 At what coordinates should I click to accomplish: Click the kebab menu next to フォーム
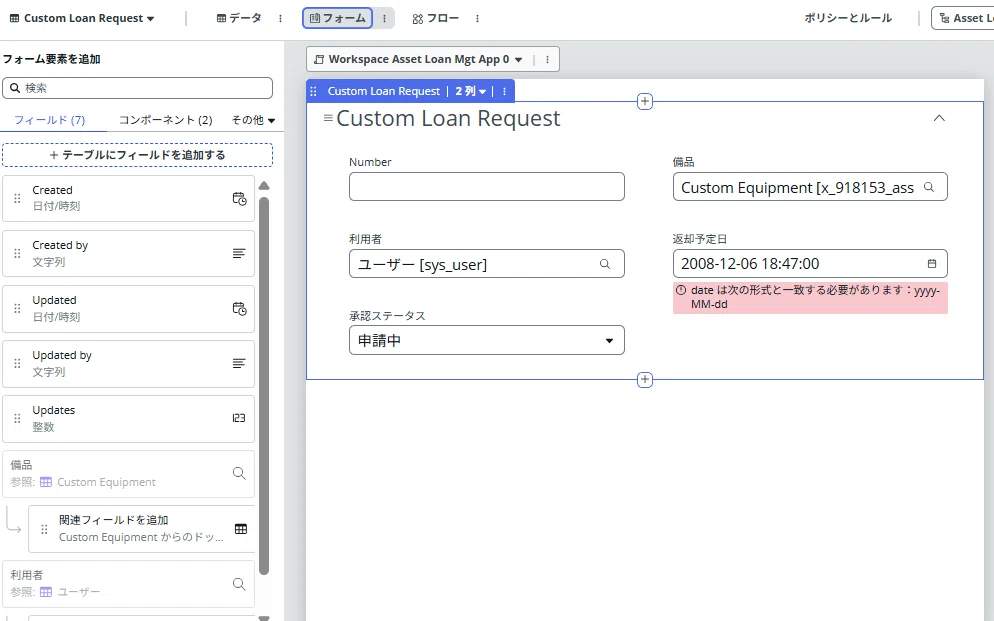[x=384, y=18]
